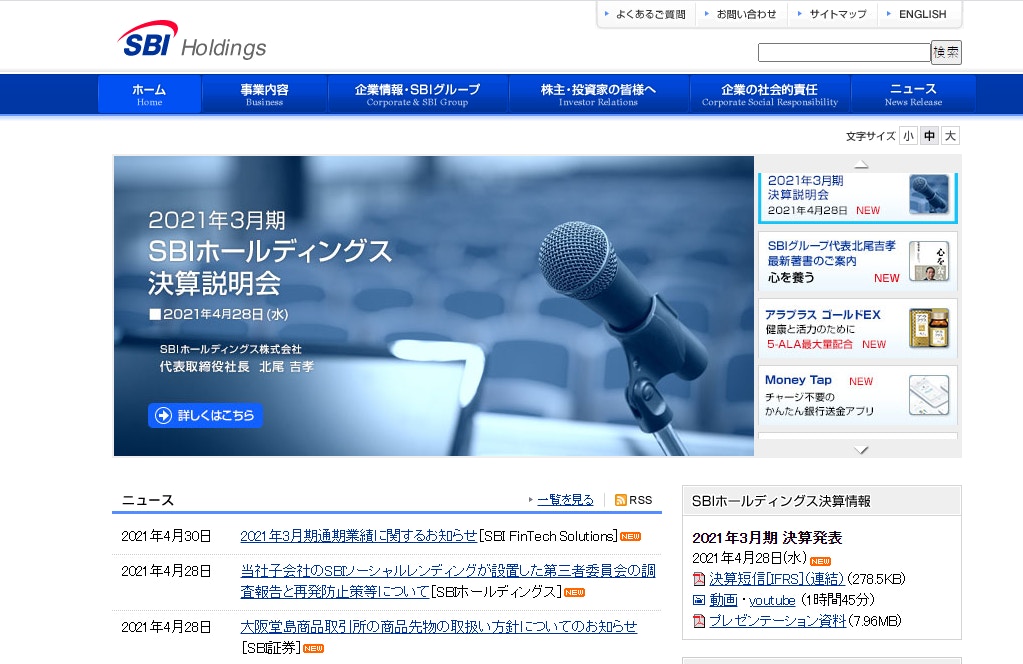Click the video icon beside 動画
Screen dimensions: 1023x664
pos(699,600)
